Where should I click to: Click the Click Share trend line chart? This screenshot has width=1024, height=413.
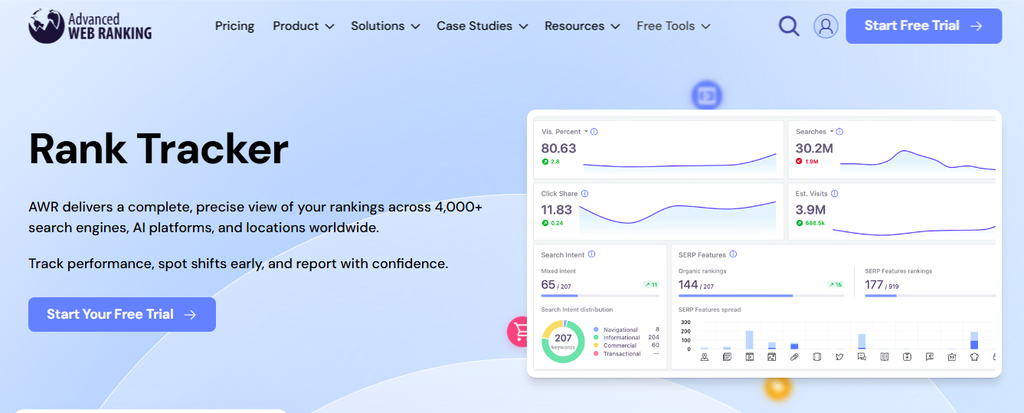677,217
